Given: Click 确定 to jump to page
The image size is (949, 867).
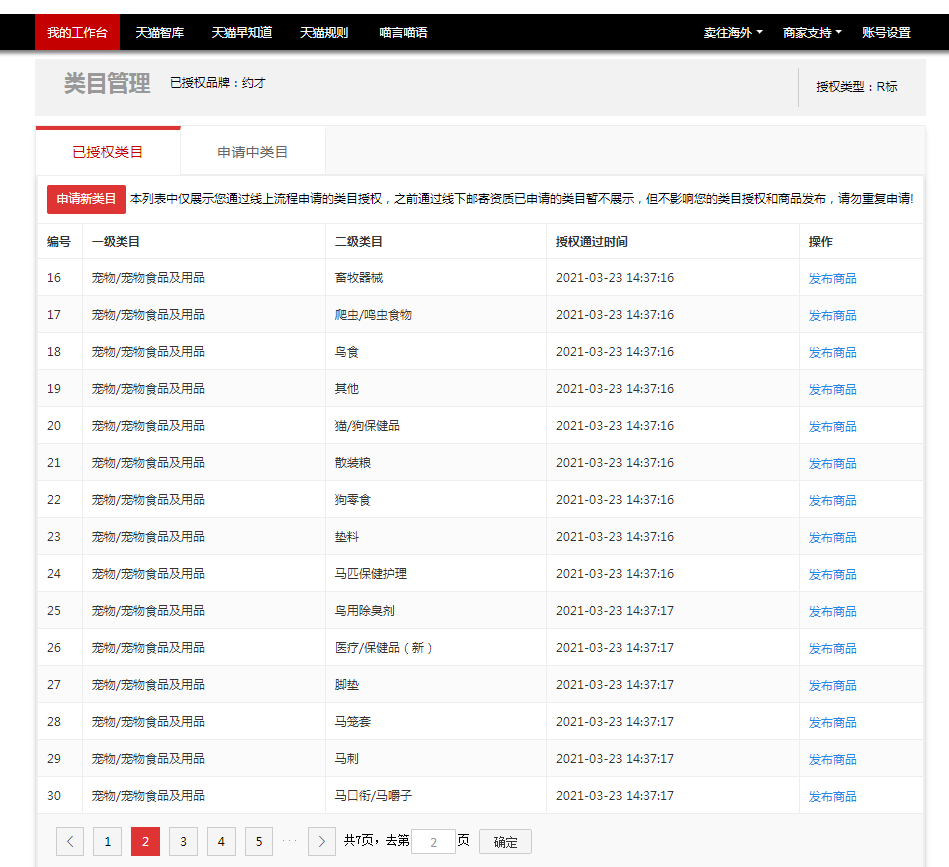Looking at the screenshot, I should pos(505,842).
